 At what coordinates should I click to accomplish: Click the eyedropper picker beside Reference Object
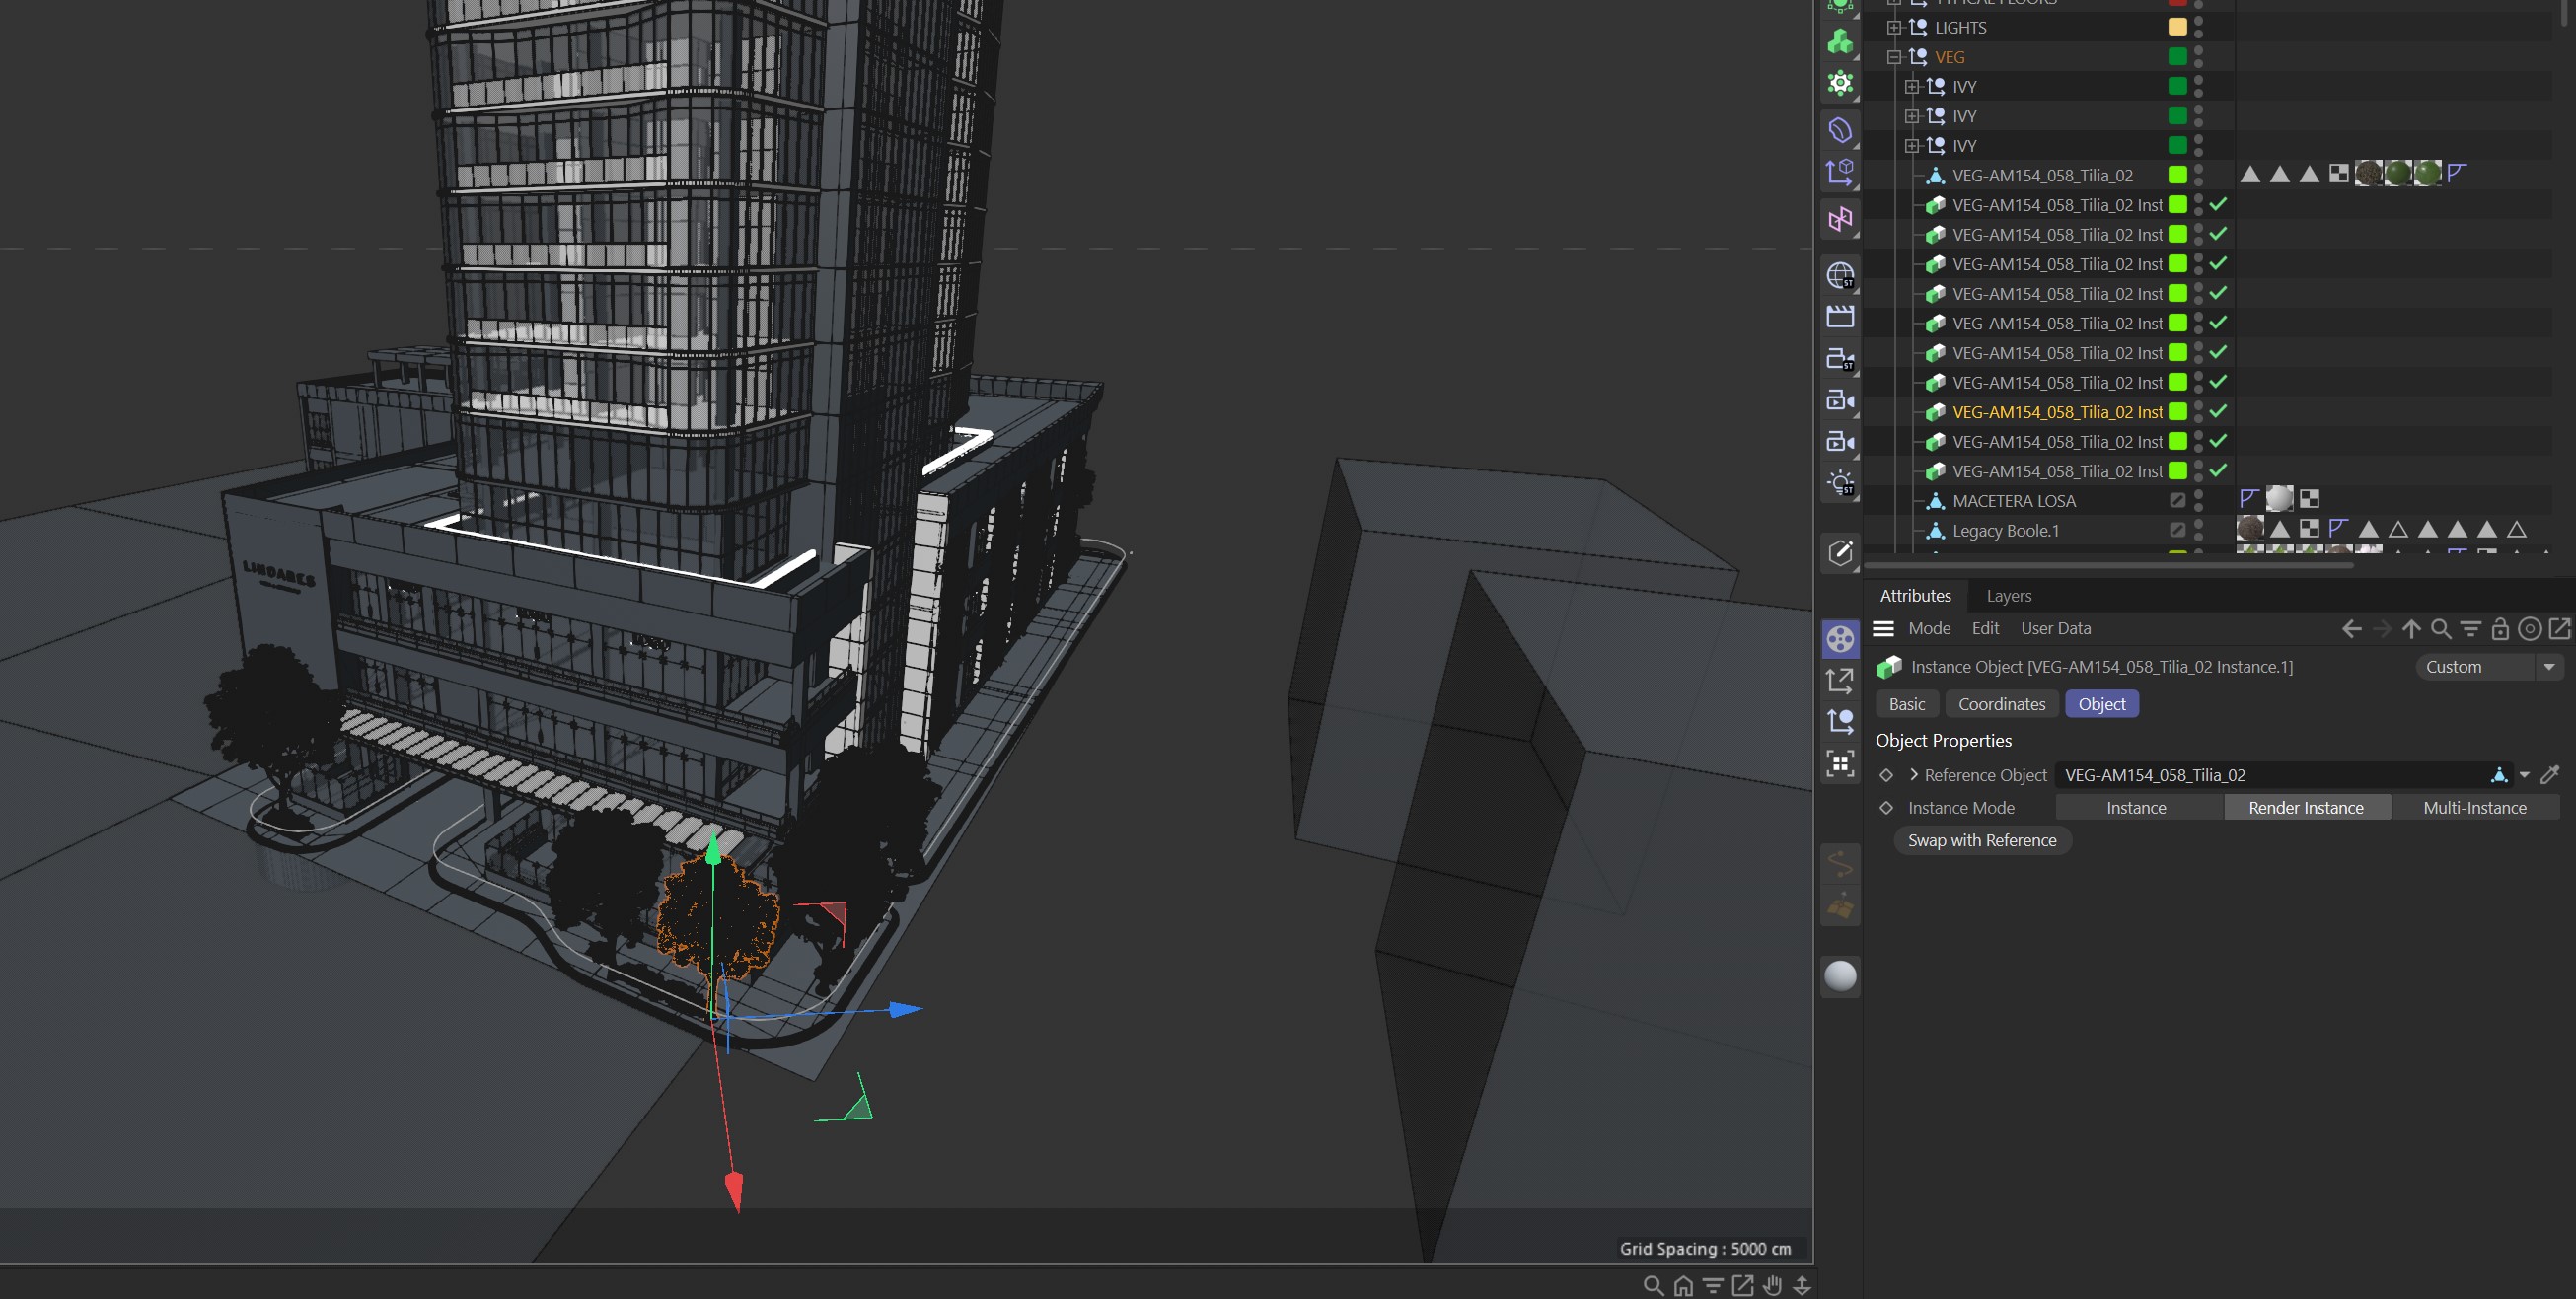click(x=2549, y=775)
